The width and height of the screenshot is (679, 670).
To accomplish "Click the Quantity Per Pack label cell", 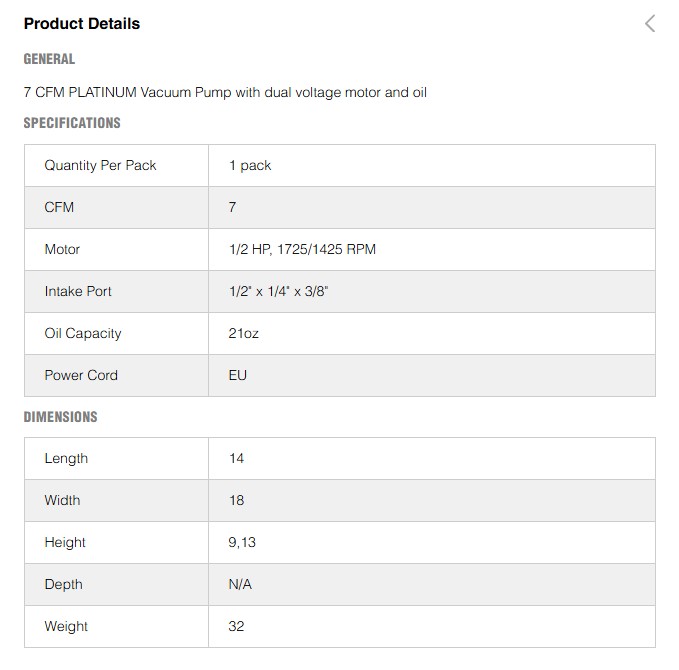I will coord(100,165).
